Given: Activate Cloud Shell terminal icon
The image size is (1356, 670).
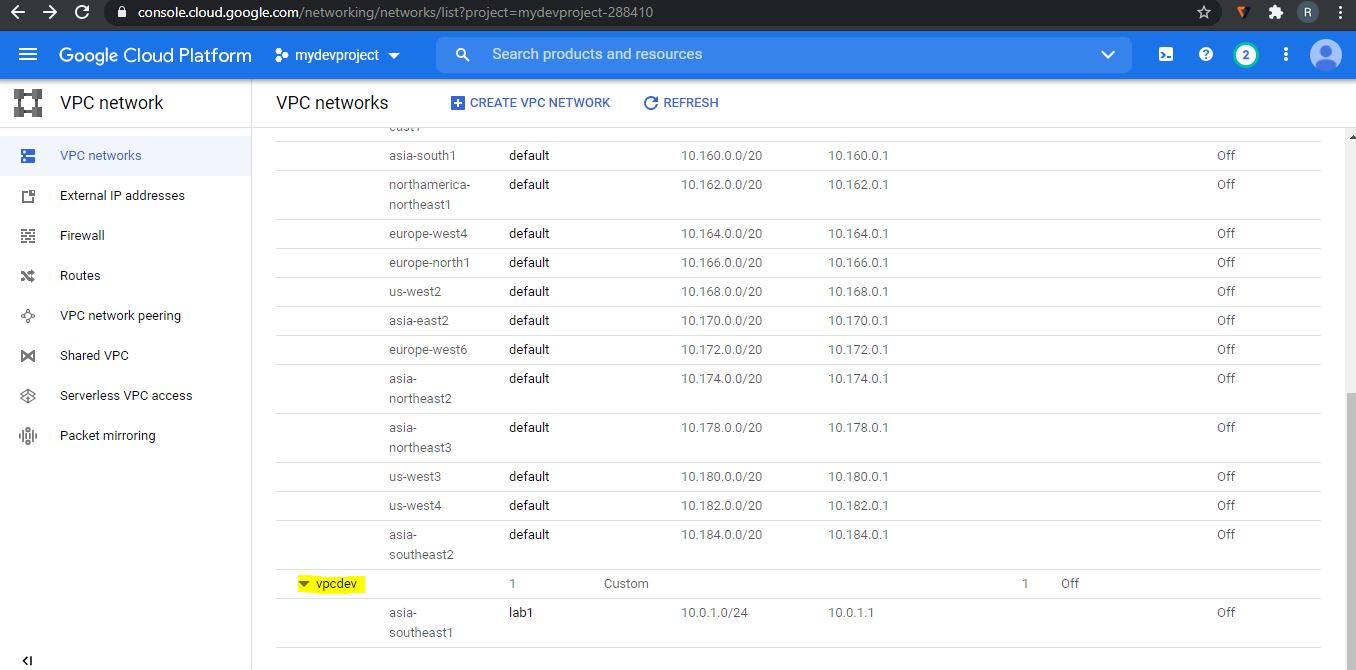Looking at the screenshot, I should pyautogui.click(x=1165, y=55).
